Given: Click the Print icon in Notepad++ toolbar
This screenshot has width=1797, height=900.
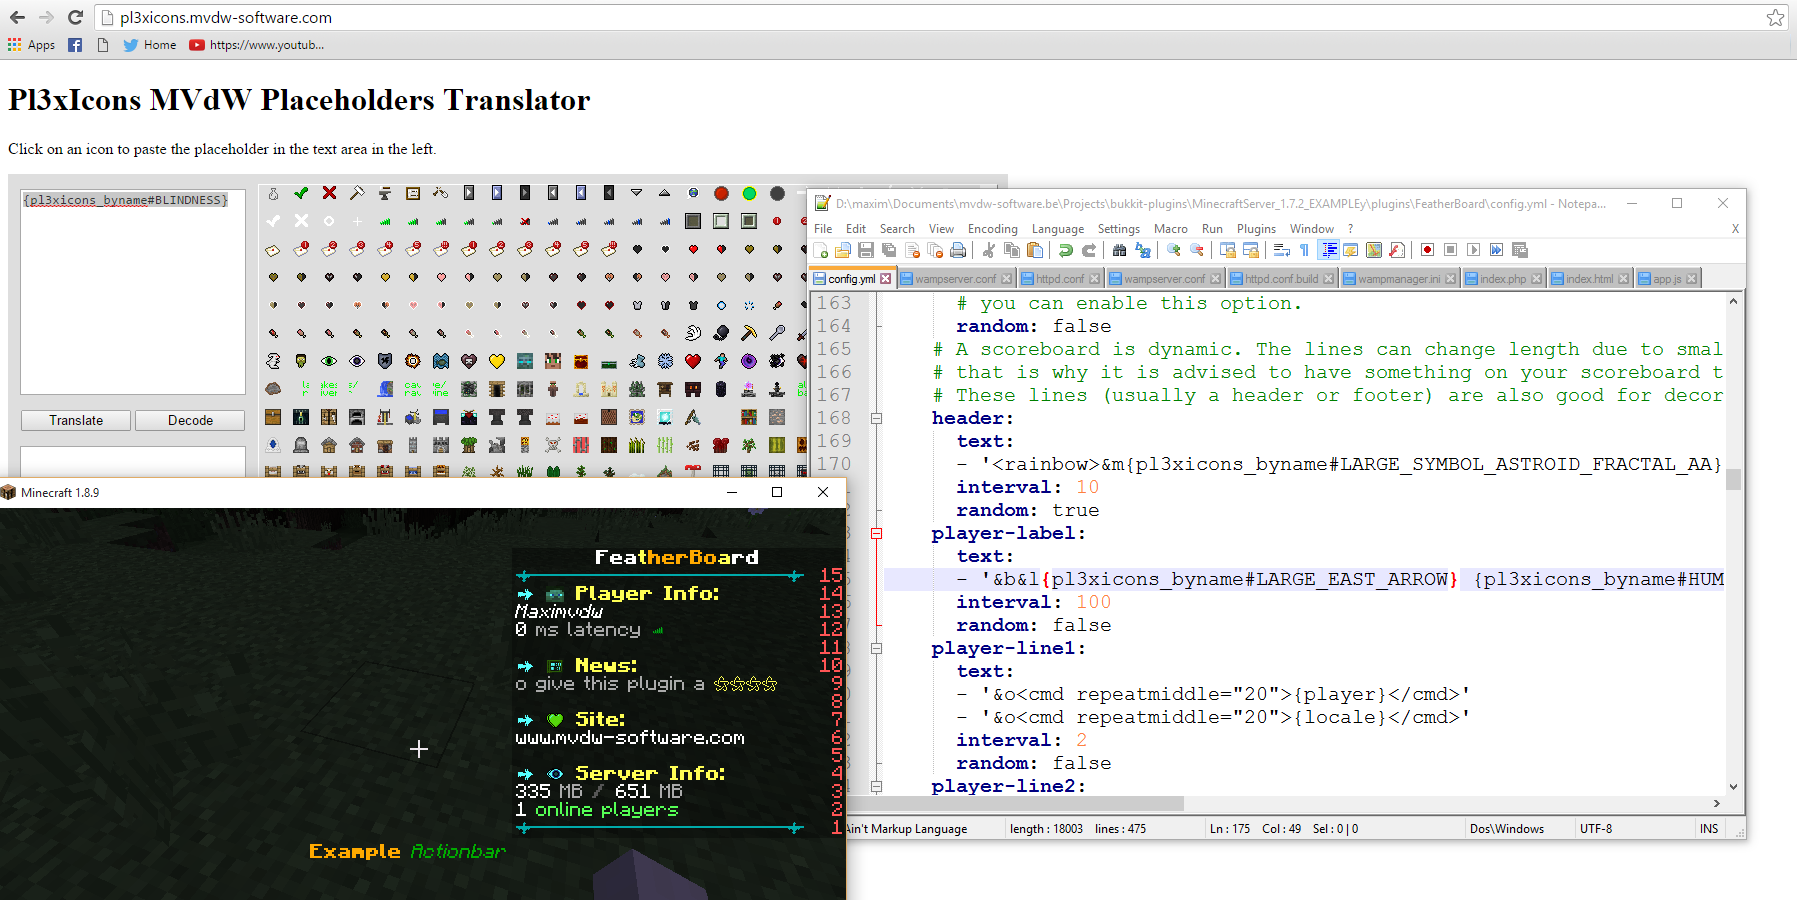Looking at the screenshot, I should [x=958, y=250].
